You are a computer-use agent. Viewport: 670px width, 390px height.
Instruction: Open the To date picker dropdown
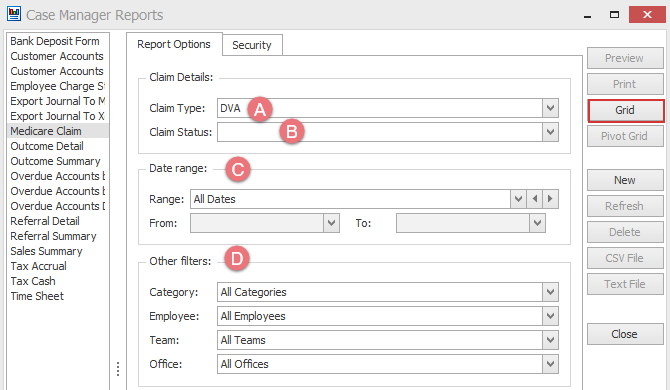click(537, 223)
